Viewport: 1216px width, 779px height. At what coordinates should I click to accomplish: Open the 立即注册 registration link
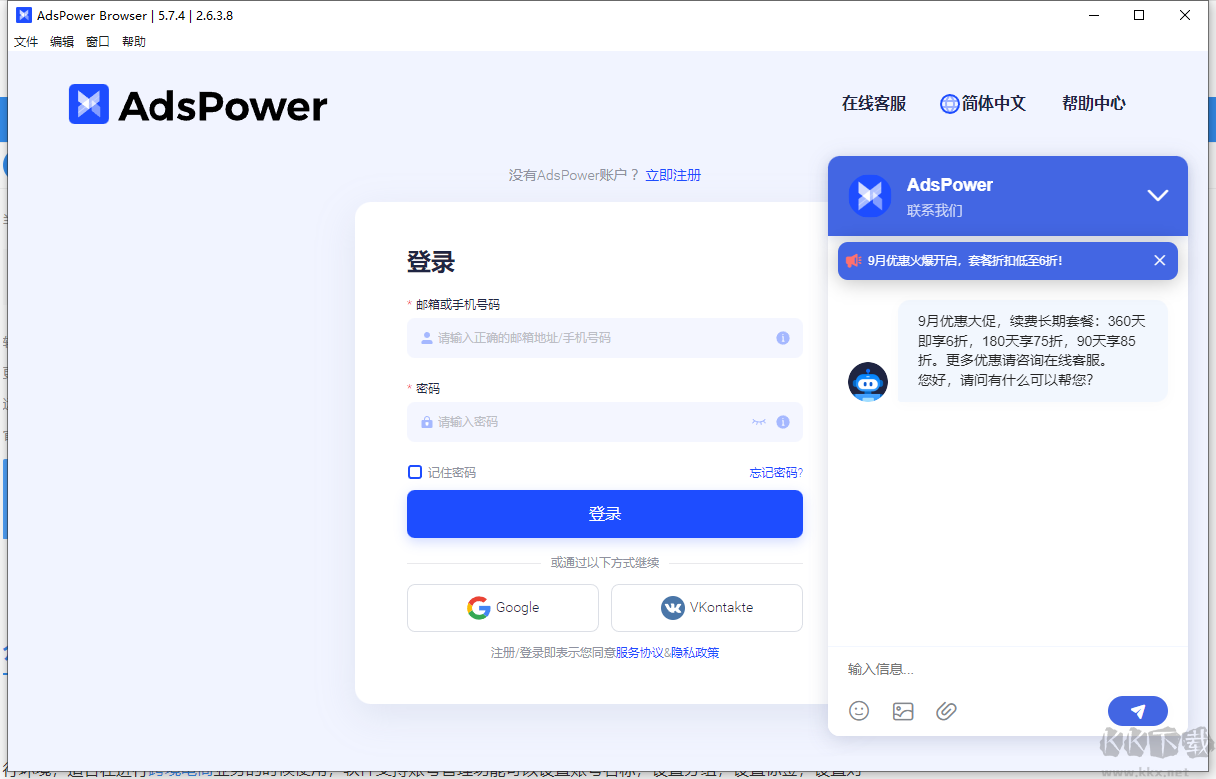673,174
